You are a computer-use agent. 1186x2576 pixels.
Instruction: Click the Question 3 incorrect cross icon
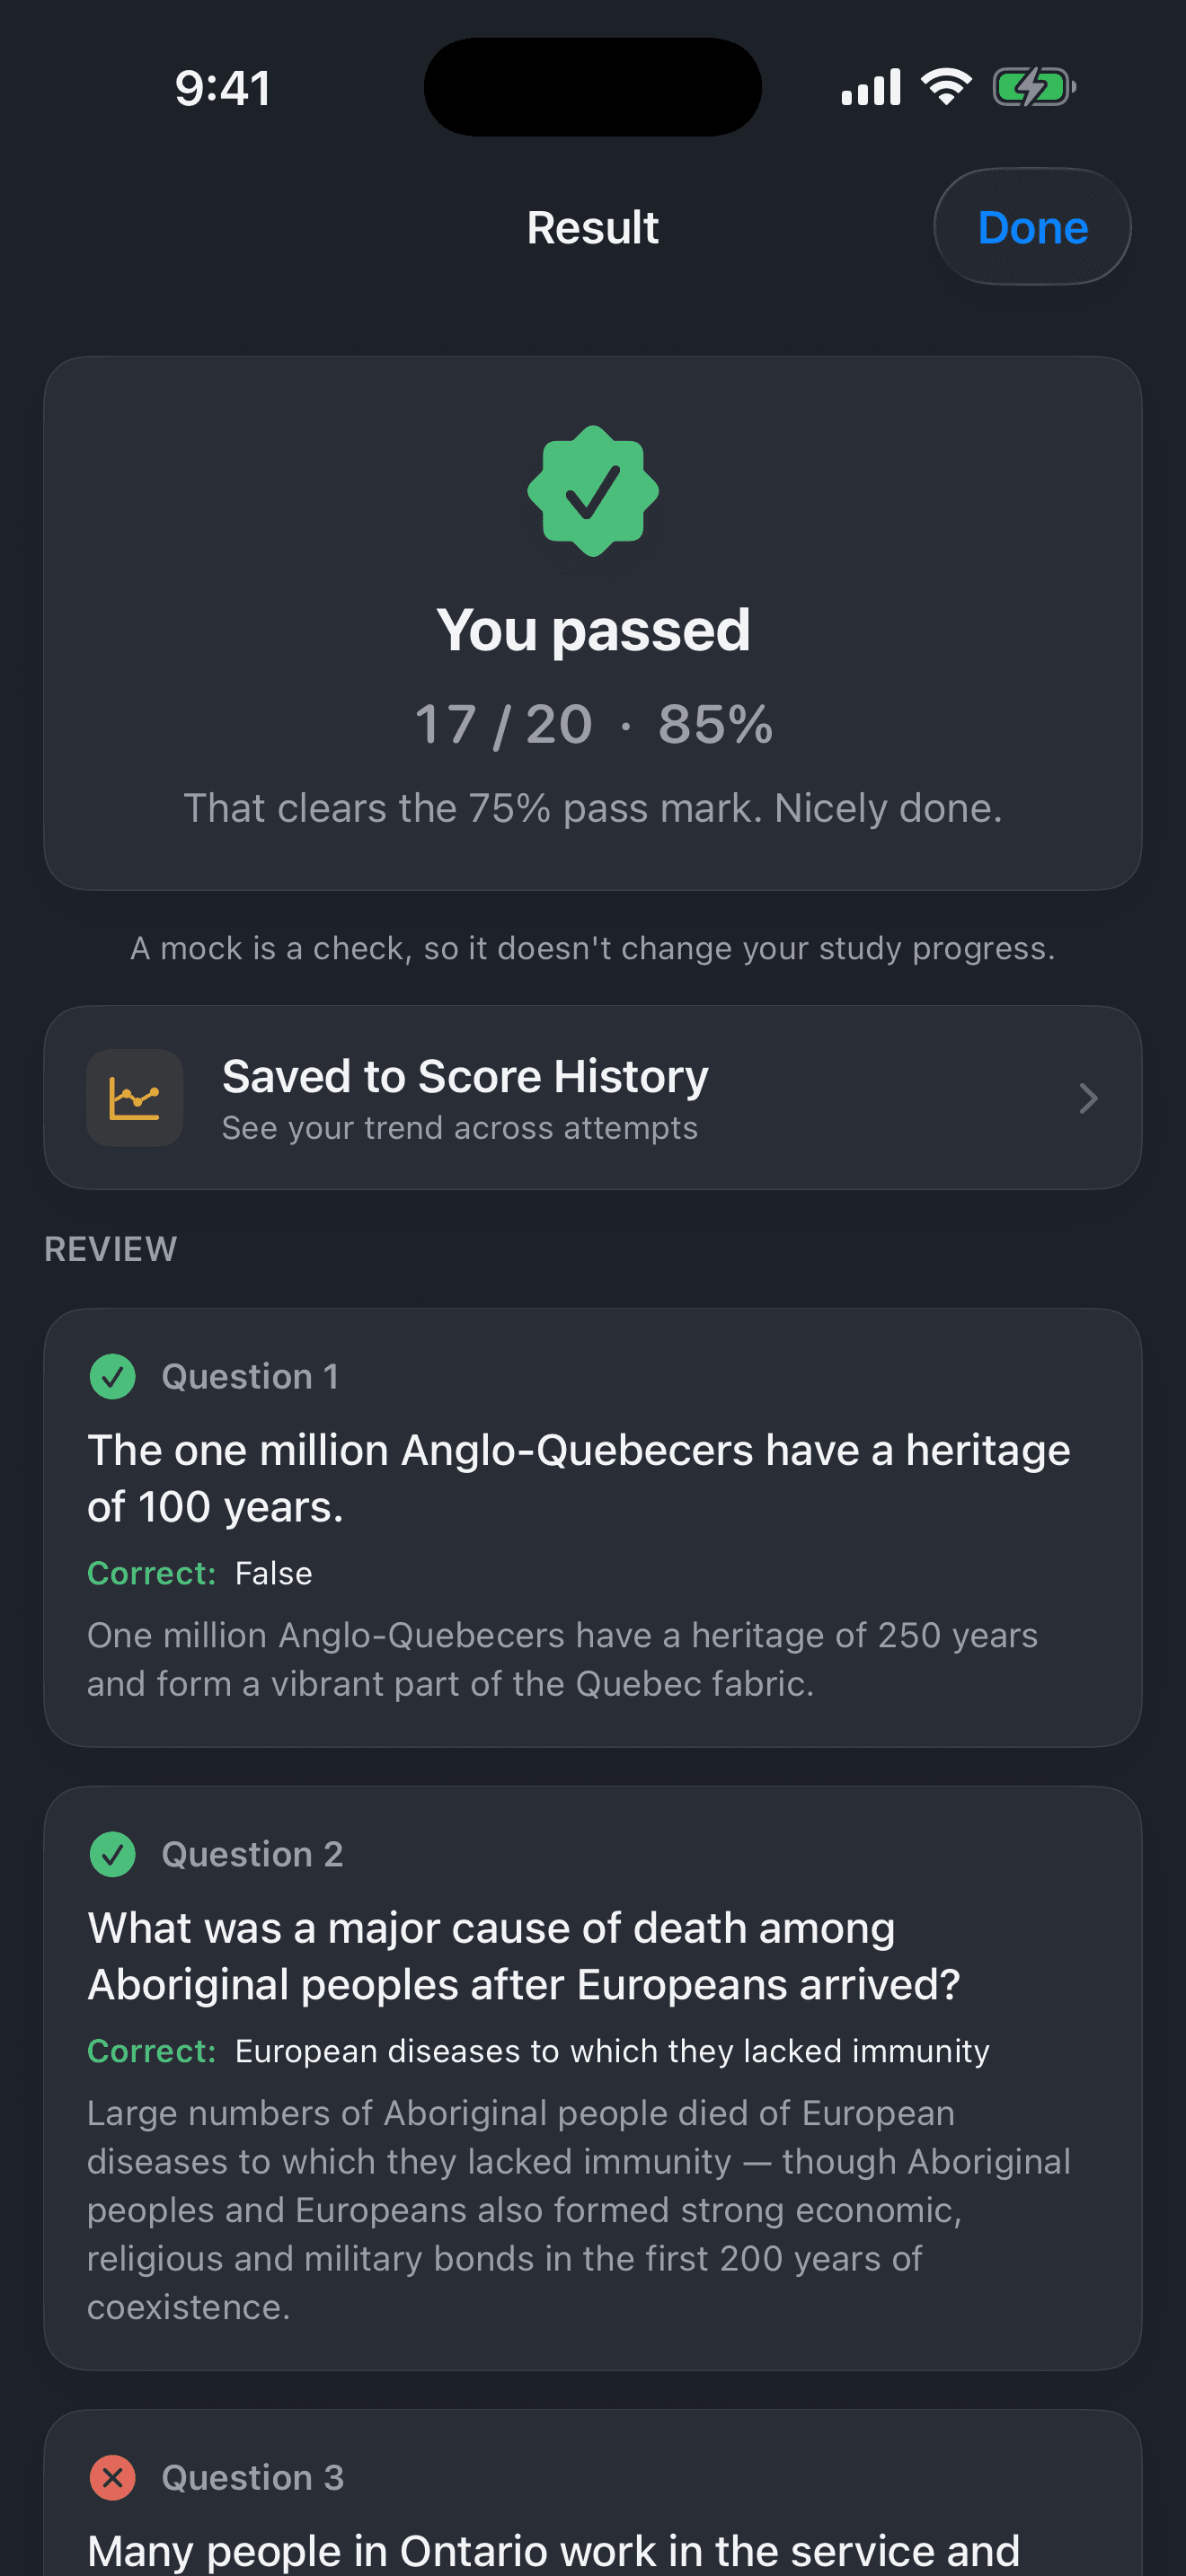click(113, 2478)
